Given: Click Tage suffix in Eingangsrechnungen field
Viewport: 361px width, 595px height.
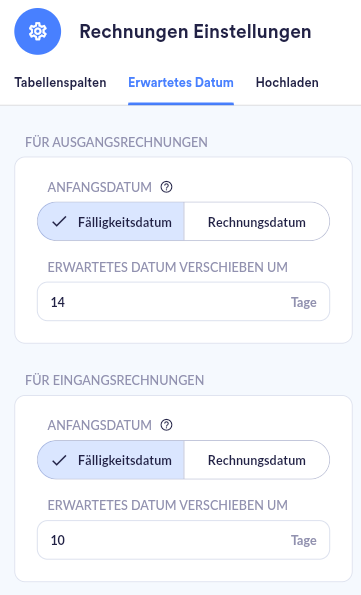Looking at the screenshot, I should (304, 540).
